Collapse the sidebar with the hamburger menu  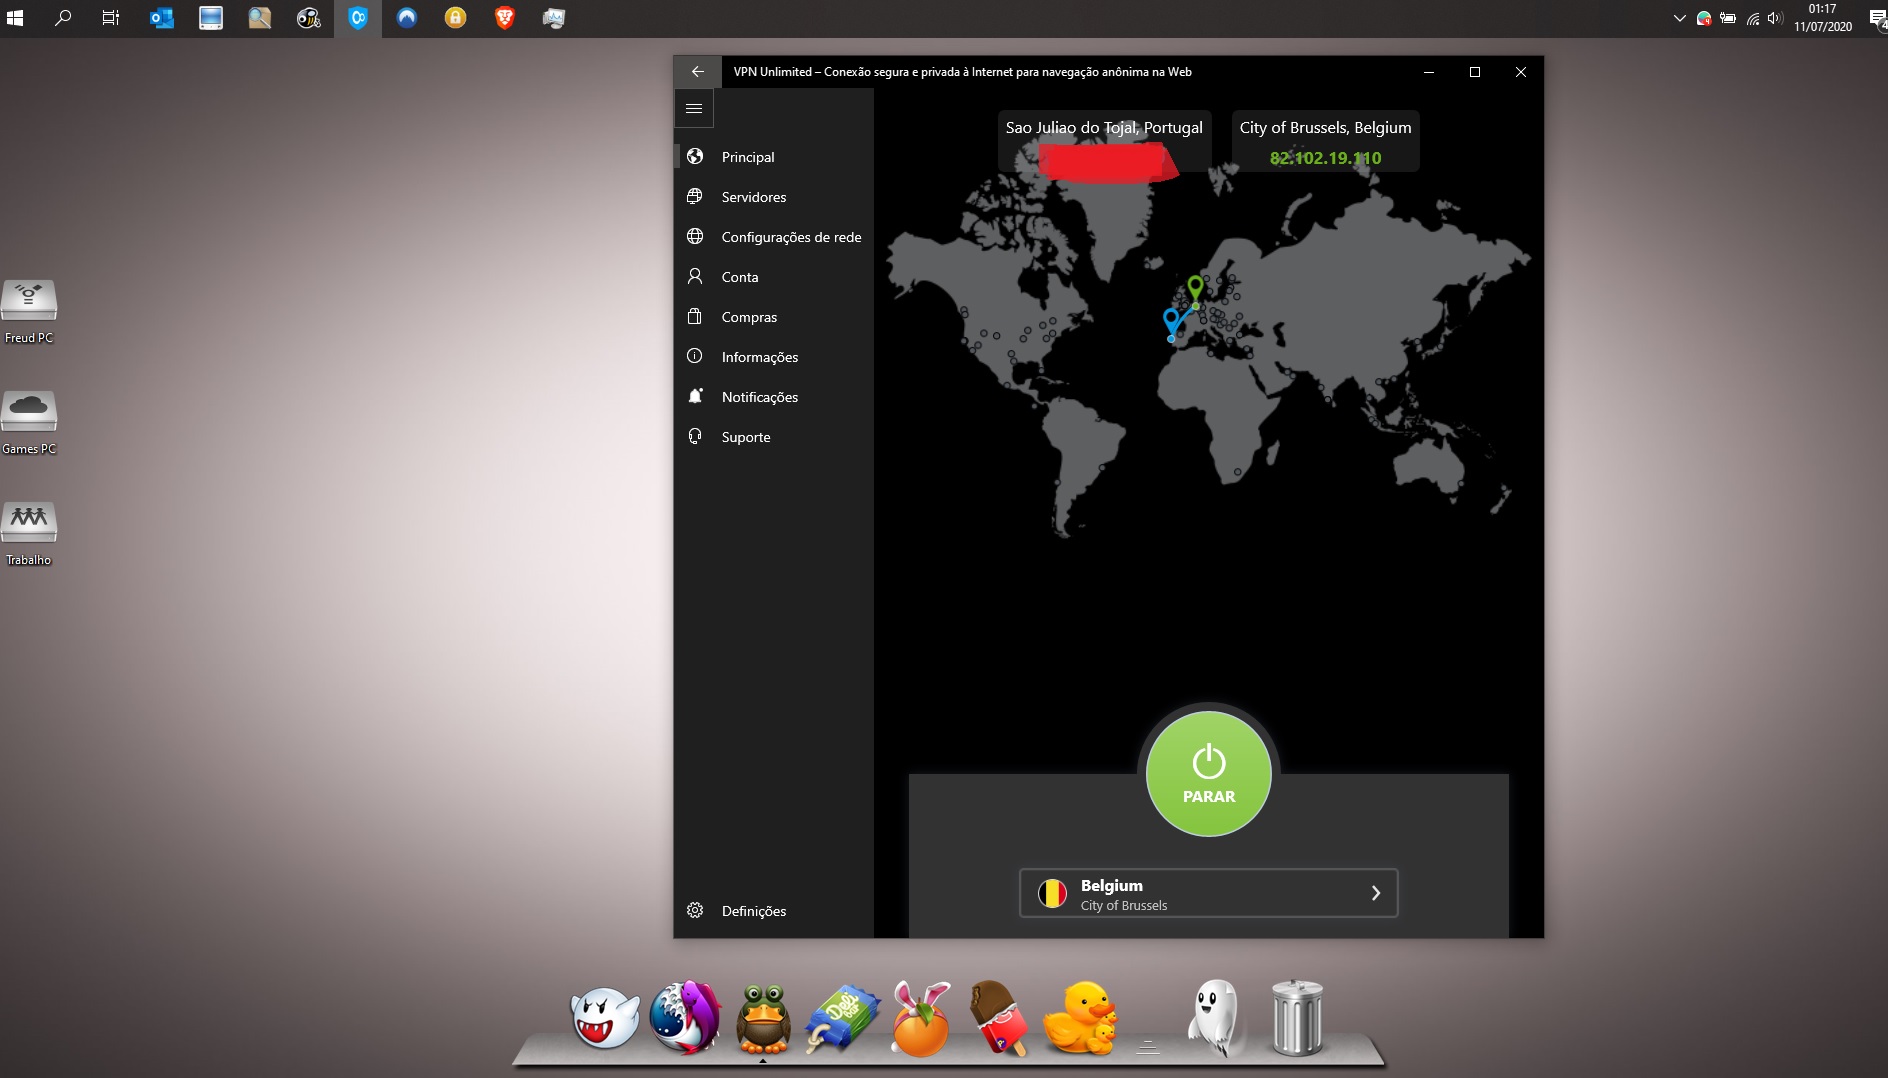pos(694,108)
